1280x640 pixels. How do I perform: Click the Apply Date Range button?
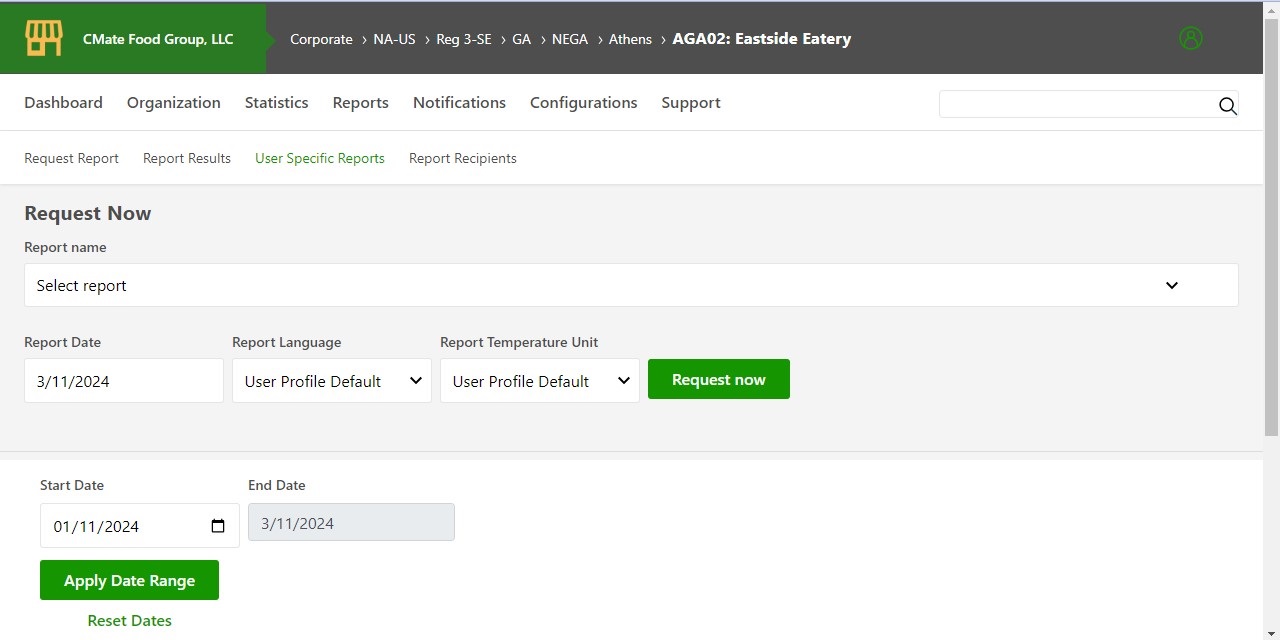[x=129, y=580]
